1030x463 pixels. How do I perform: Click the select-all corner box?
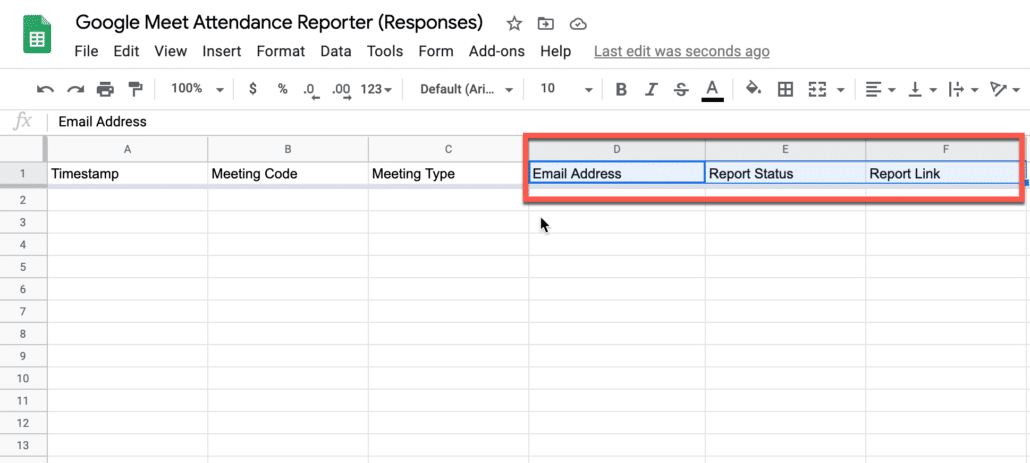point(23,149)
